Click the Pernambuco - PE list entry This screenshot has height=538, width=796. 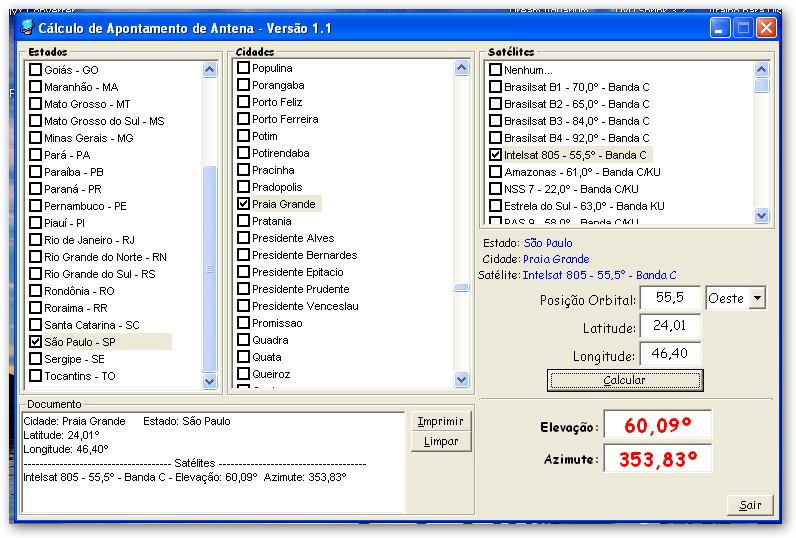point(85,206)
